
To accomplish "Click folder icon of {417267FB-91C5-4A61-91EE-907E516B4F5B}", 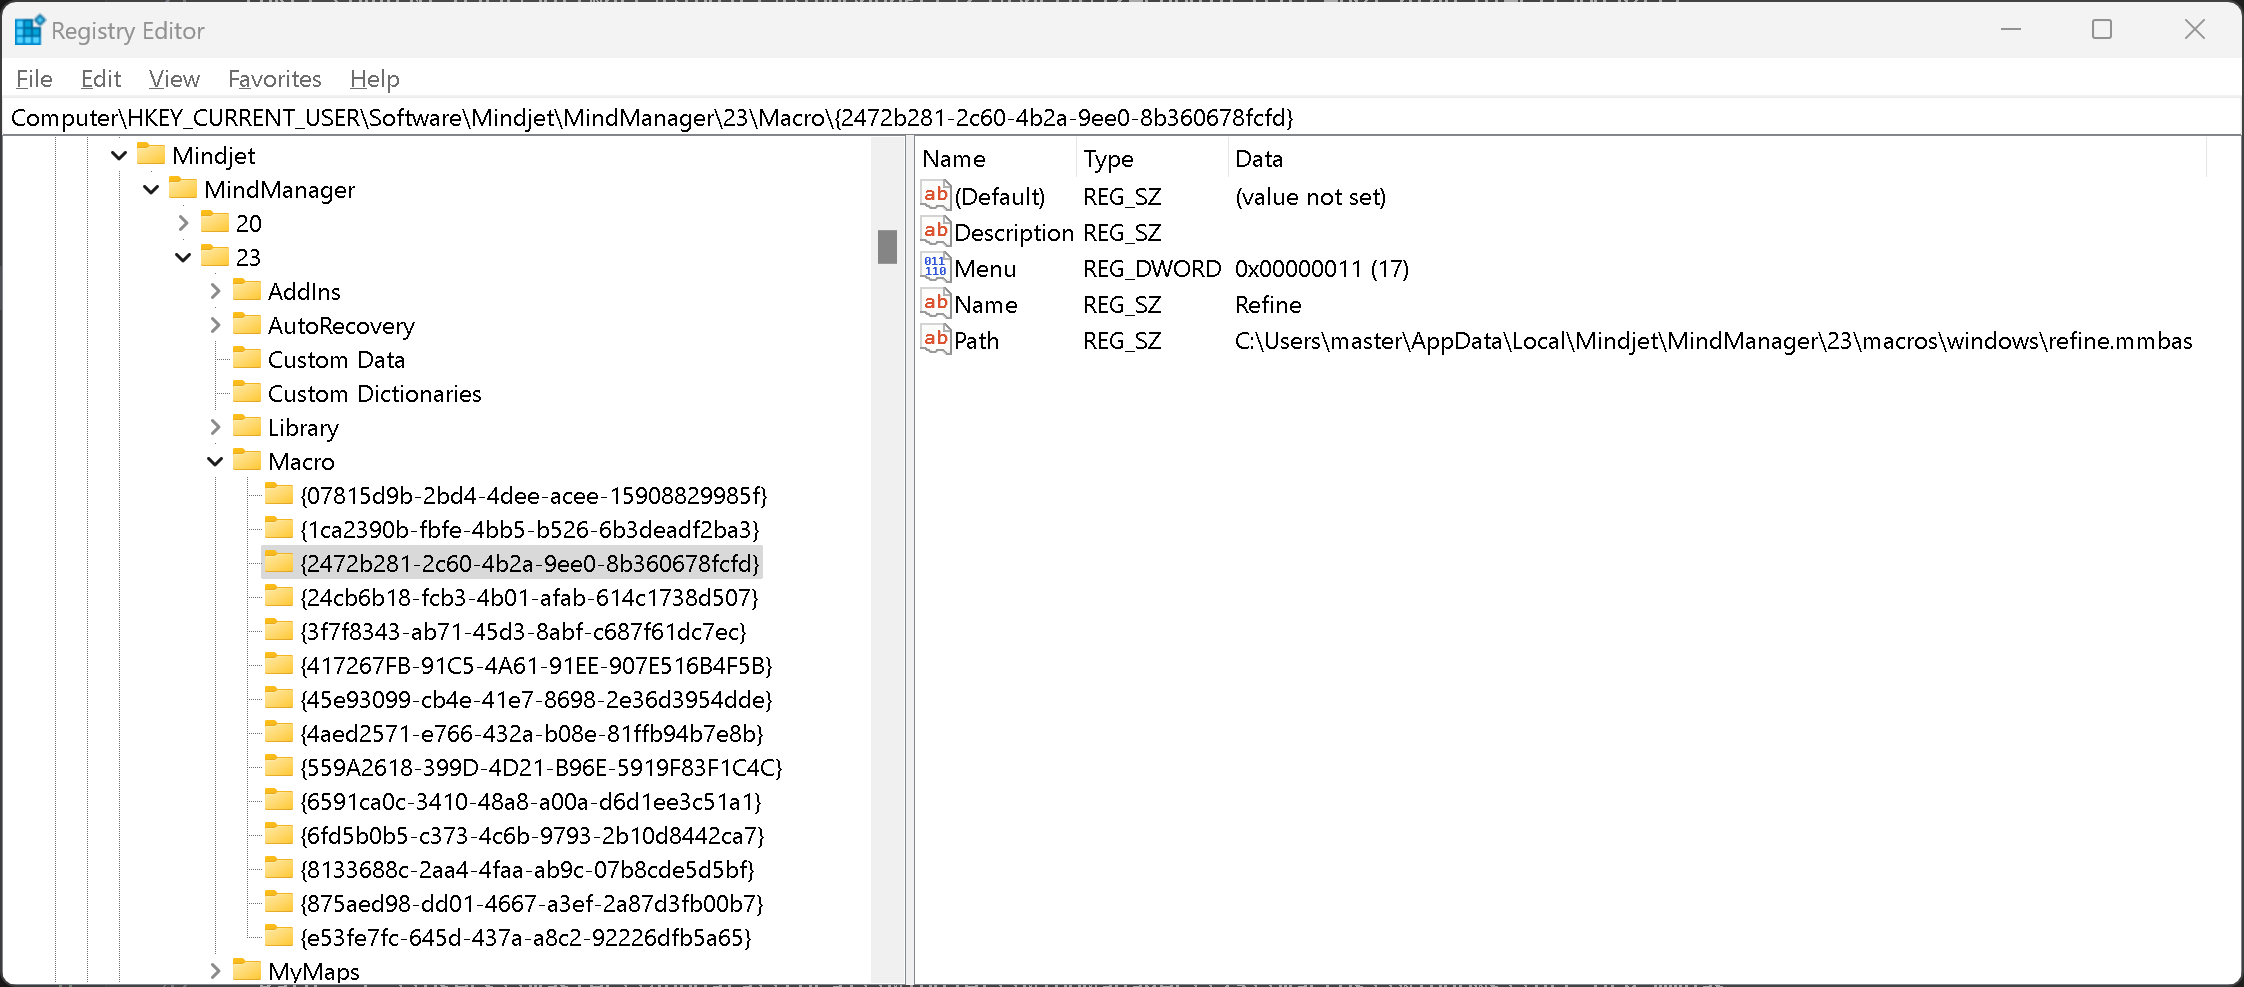I will click(279, 664).
